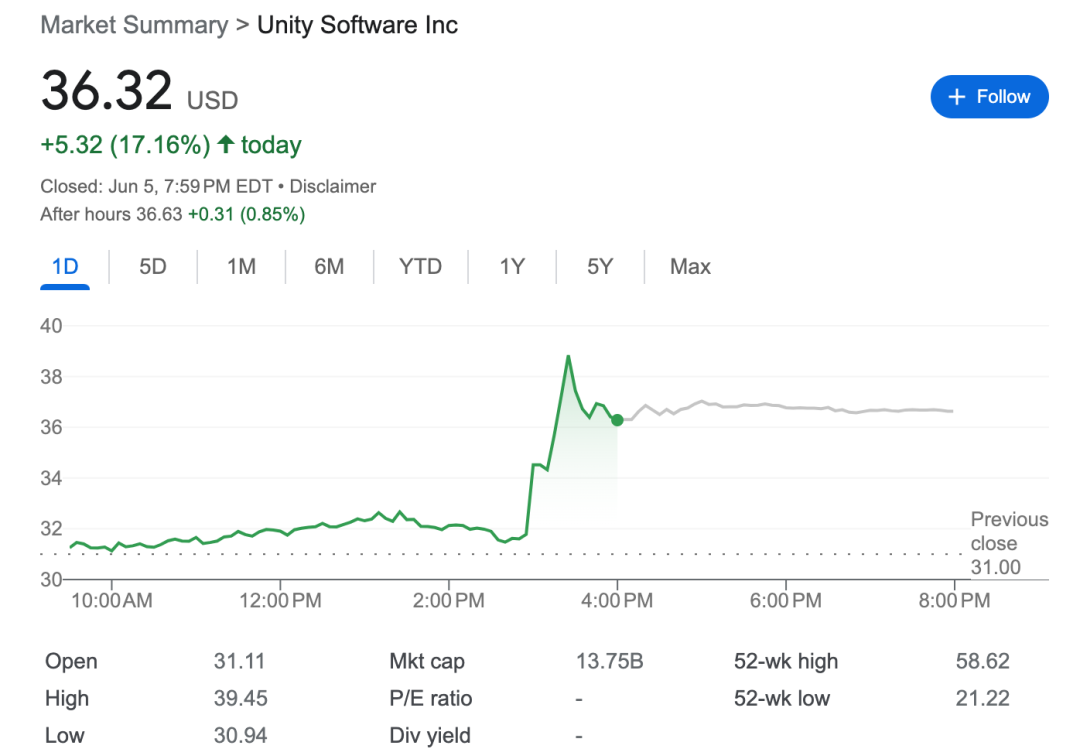Select the 1D time range tab
The height and width of the screenshot is (756, 1080).
[65, 267]
